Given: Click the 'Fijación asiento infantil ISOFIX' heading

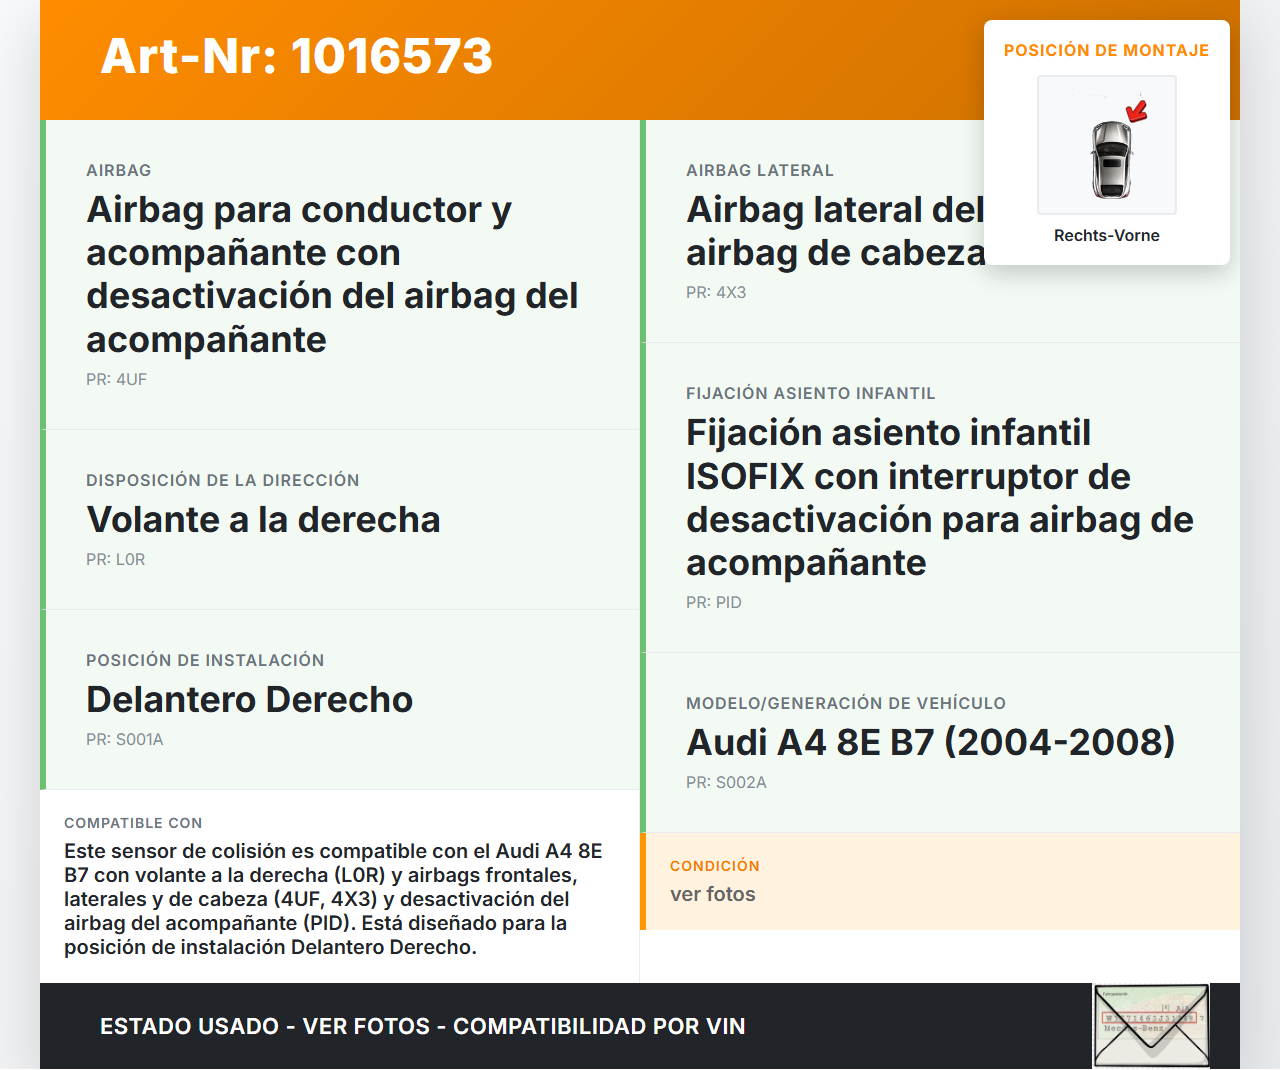Looking at the screenshot, I should click(940, 497).
